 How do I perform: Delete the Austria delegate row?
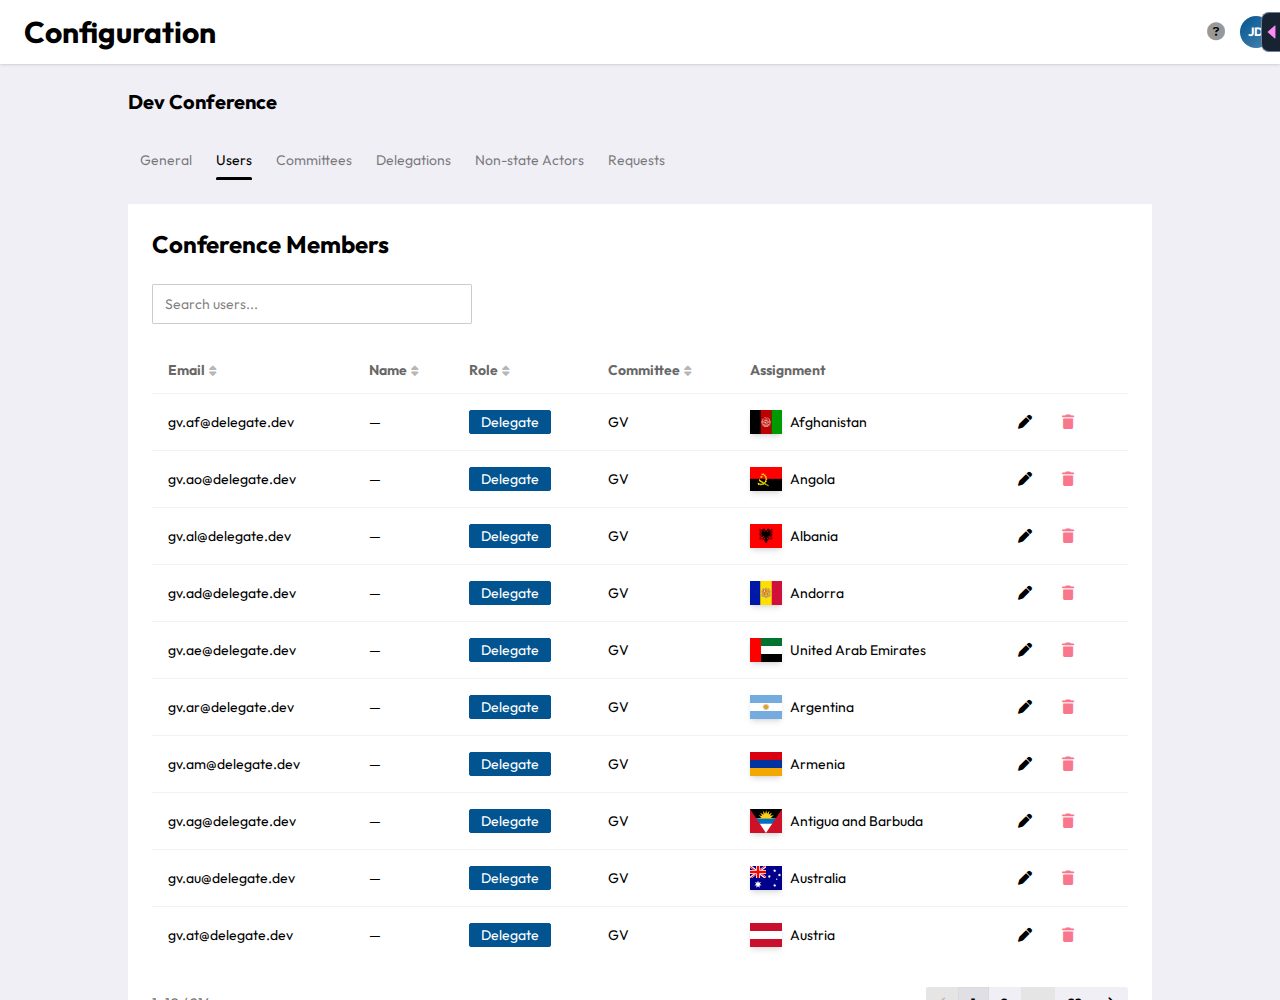(x=1068, y=935)
